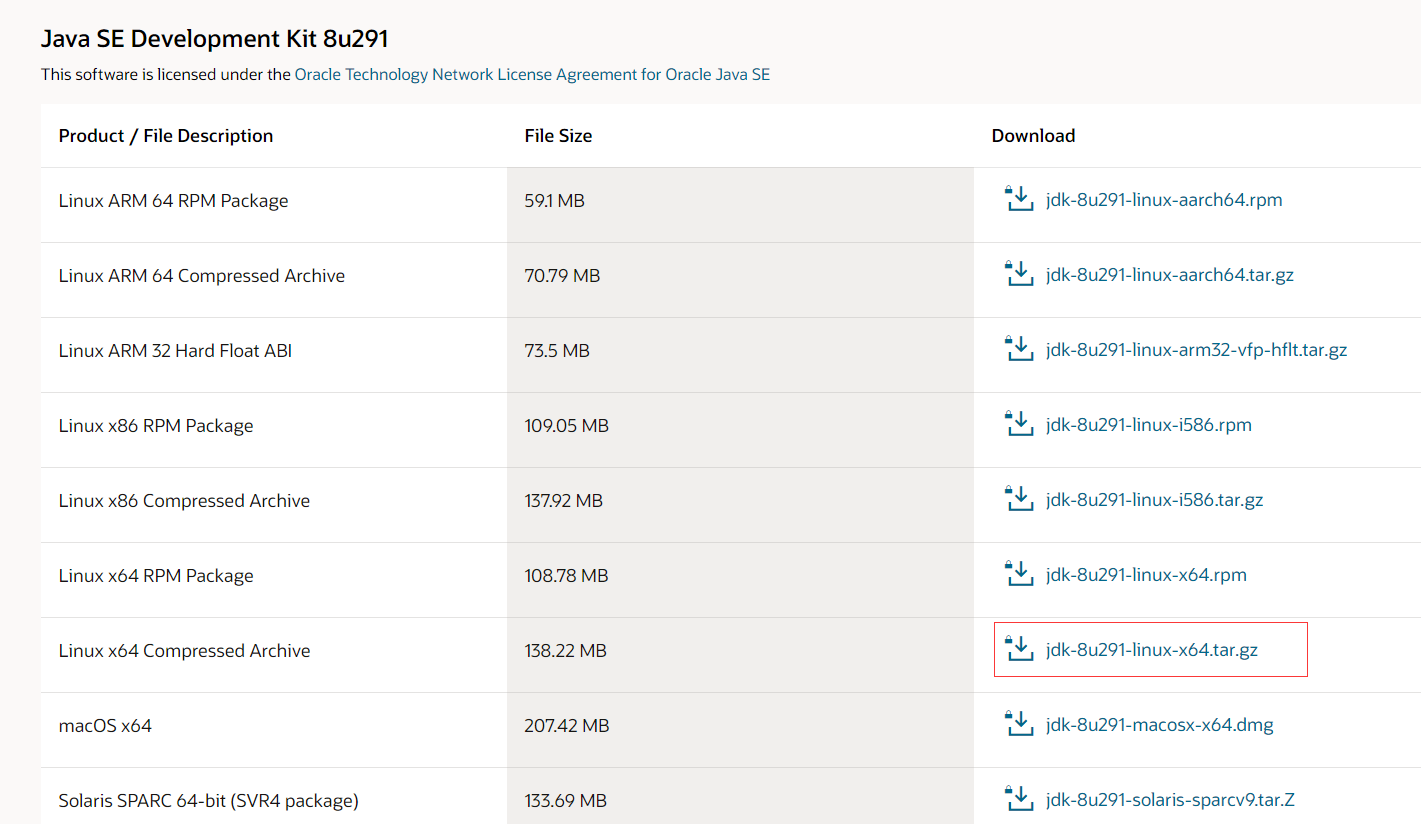This screenshot has width=1421, height=824.
Task: Download jdk-8u291-macosx-x64.dmg via its link
Action: [1160, 725]
